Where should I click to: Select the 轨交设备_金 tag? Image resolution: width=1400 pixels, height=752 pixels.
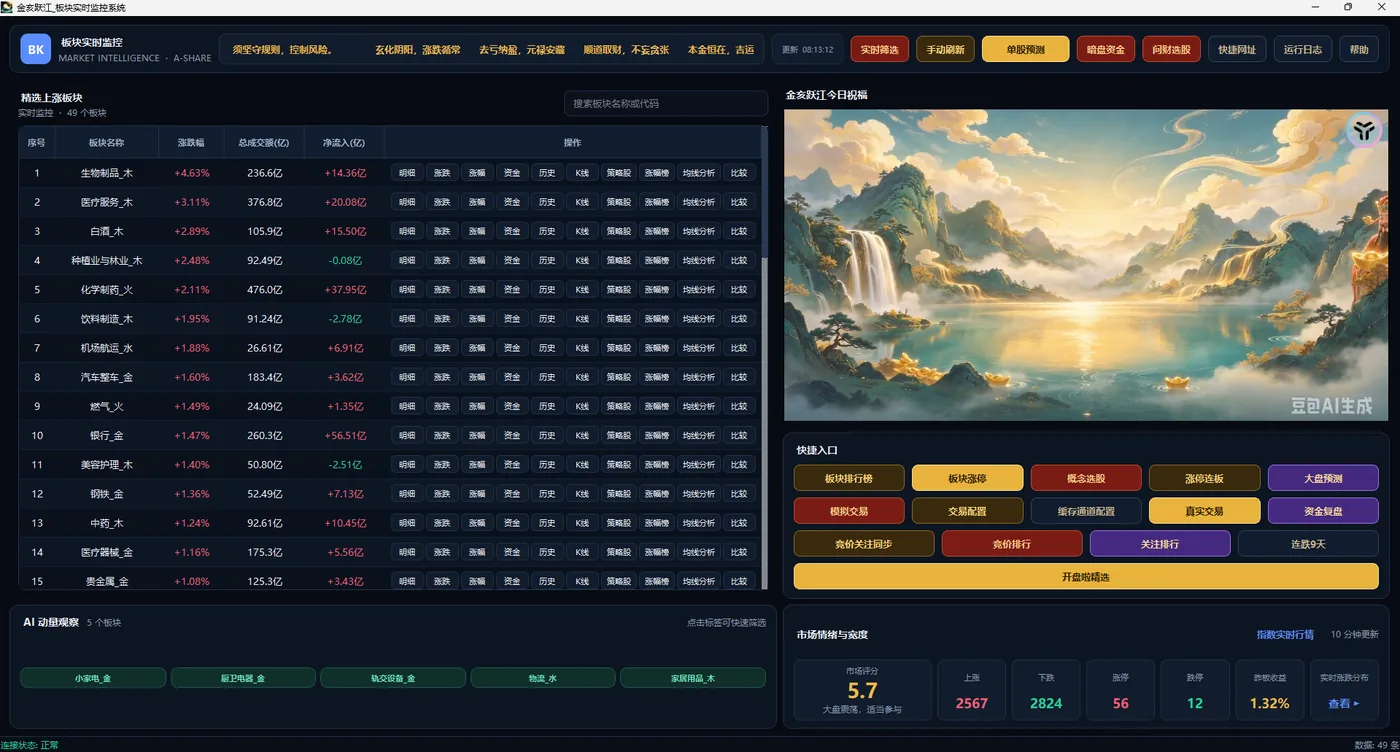393,678
